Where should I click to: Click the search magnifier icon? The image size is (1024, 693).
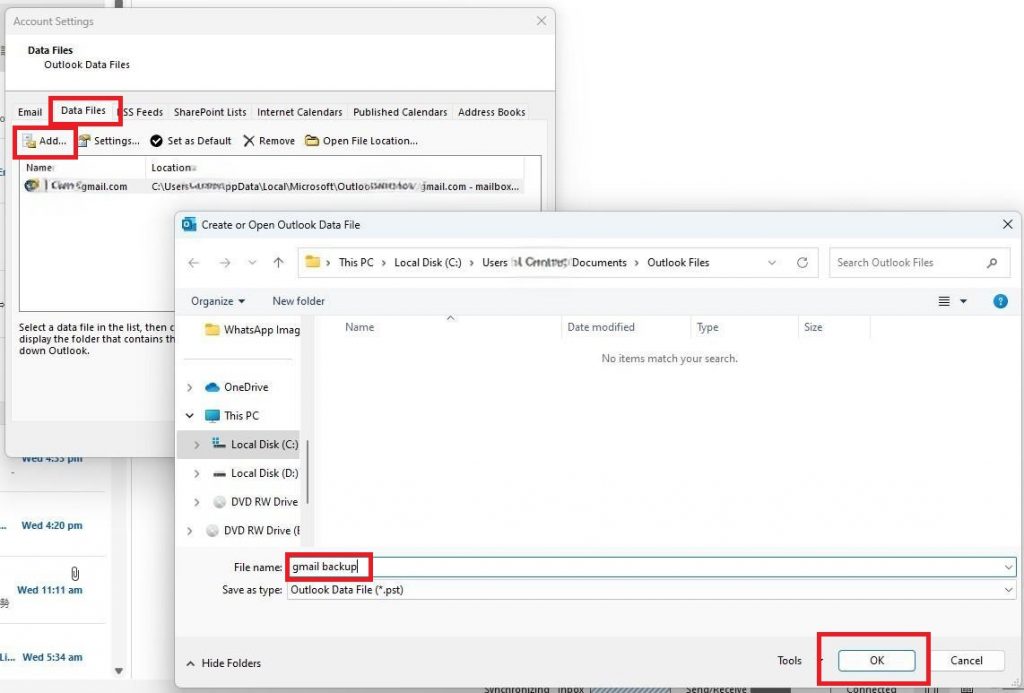992,263
